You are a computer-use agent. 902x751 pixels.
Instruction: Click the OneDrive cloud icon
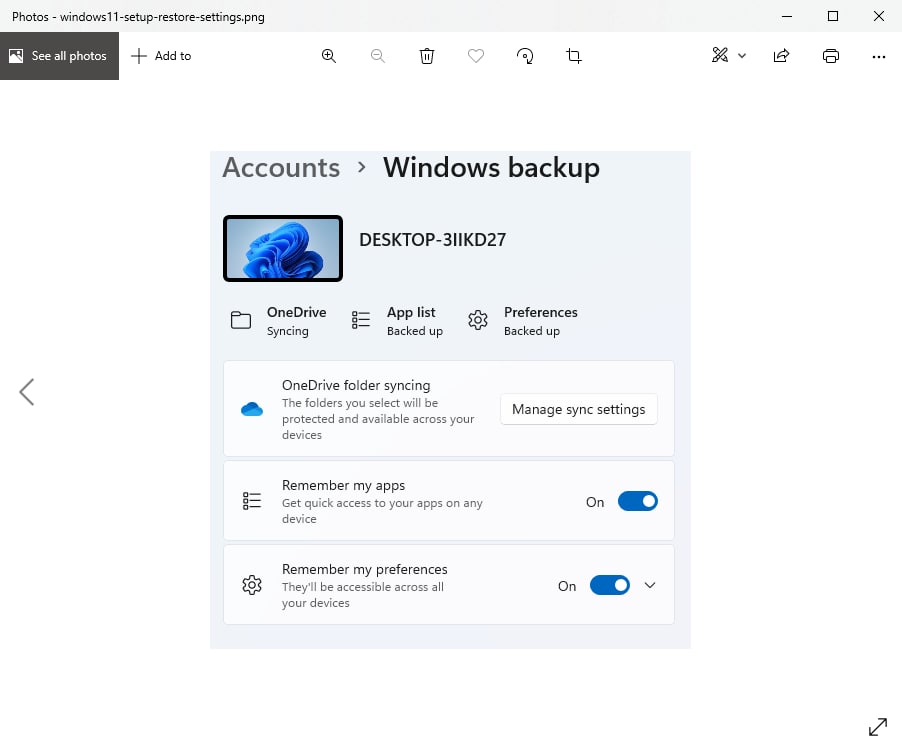tap(252, 409)
